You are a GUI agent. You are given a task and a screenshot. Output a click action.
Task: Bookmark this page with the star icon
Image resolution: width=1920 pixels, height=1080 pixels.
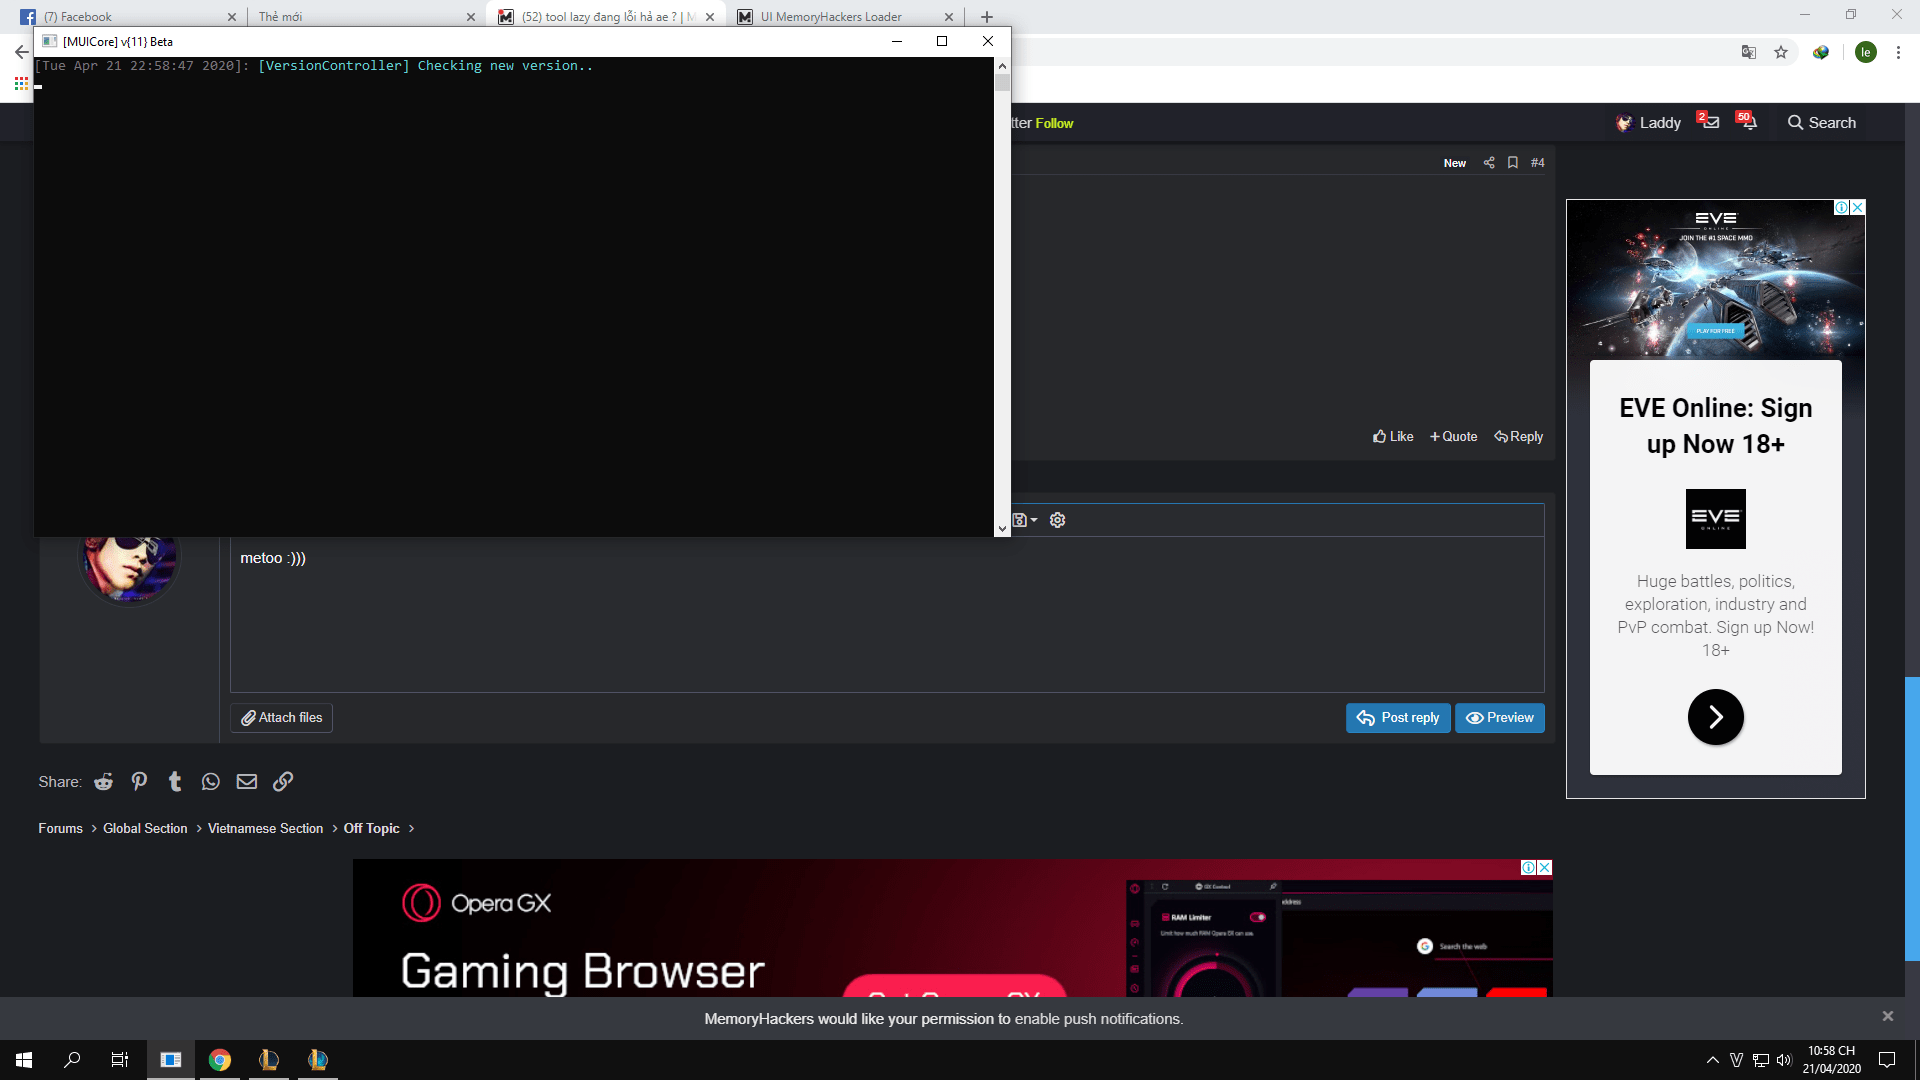pyautogui.click(x=1781, y=52)
